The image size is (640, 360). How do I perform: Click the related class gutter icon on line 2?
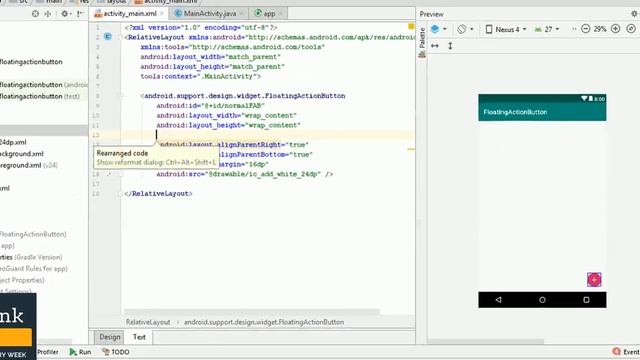[x=108, y=37]
